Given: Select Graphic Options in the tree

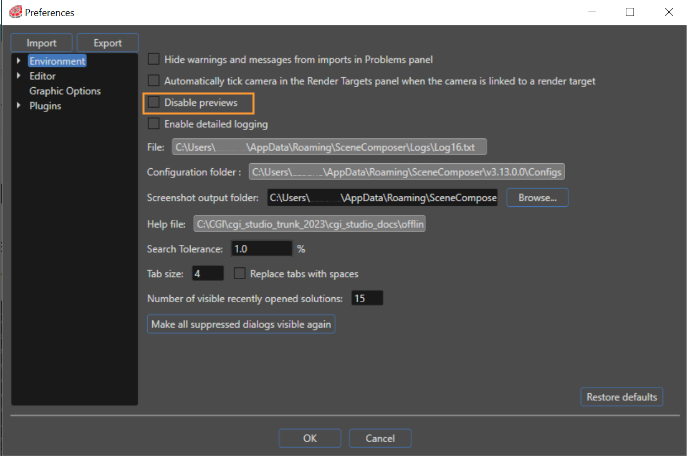Looking at the screenshot, I should (65, 91).
